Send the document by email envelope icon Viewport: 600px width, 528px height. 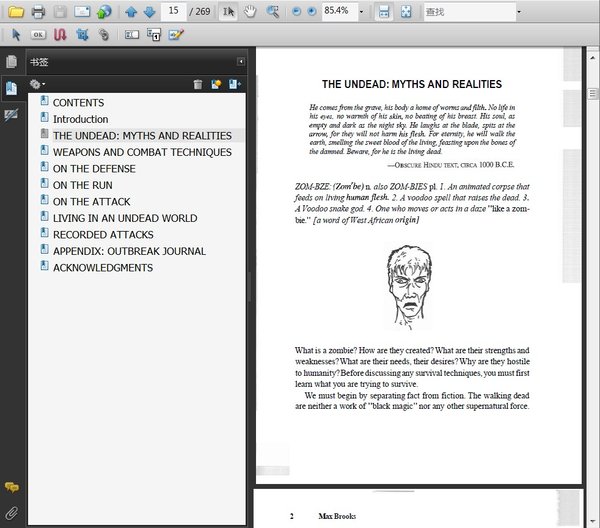82,11
